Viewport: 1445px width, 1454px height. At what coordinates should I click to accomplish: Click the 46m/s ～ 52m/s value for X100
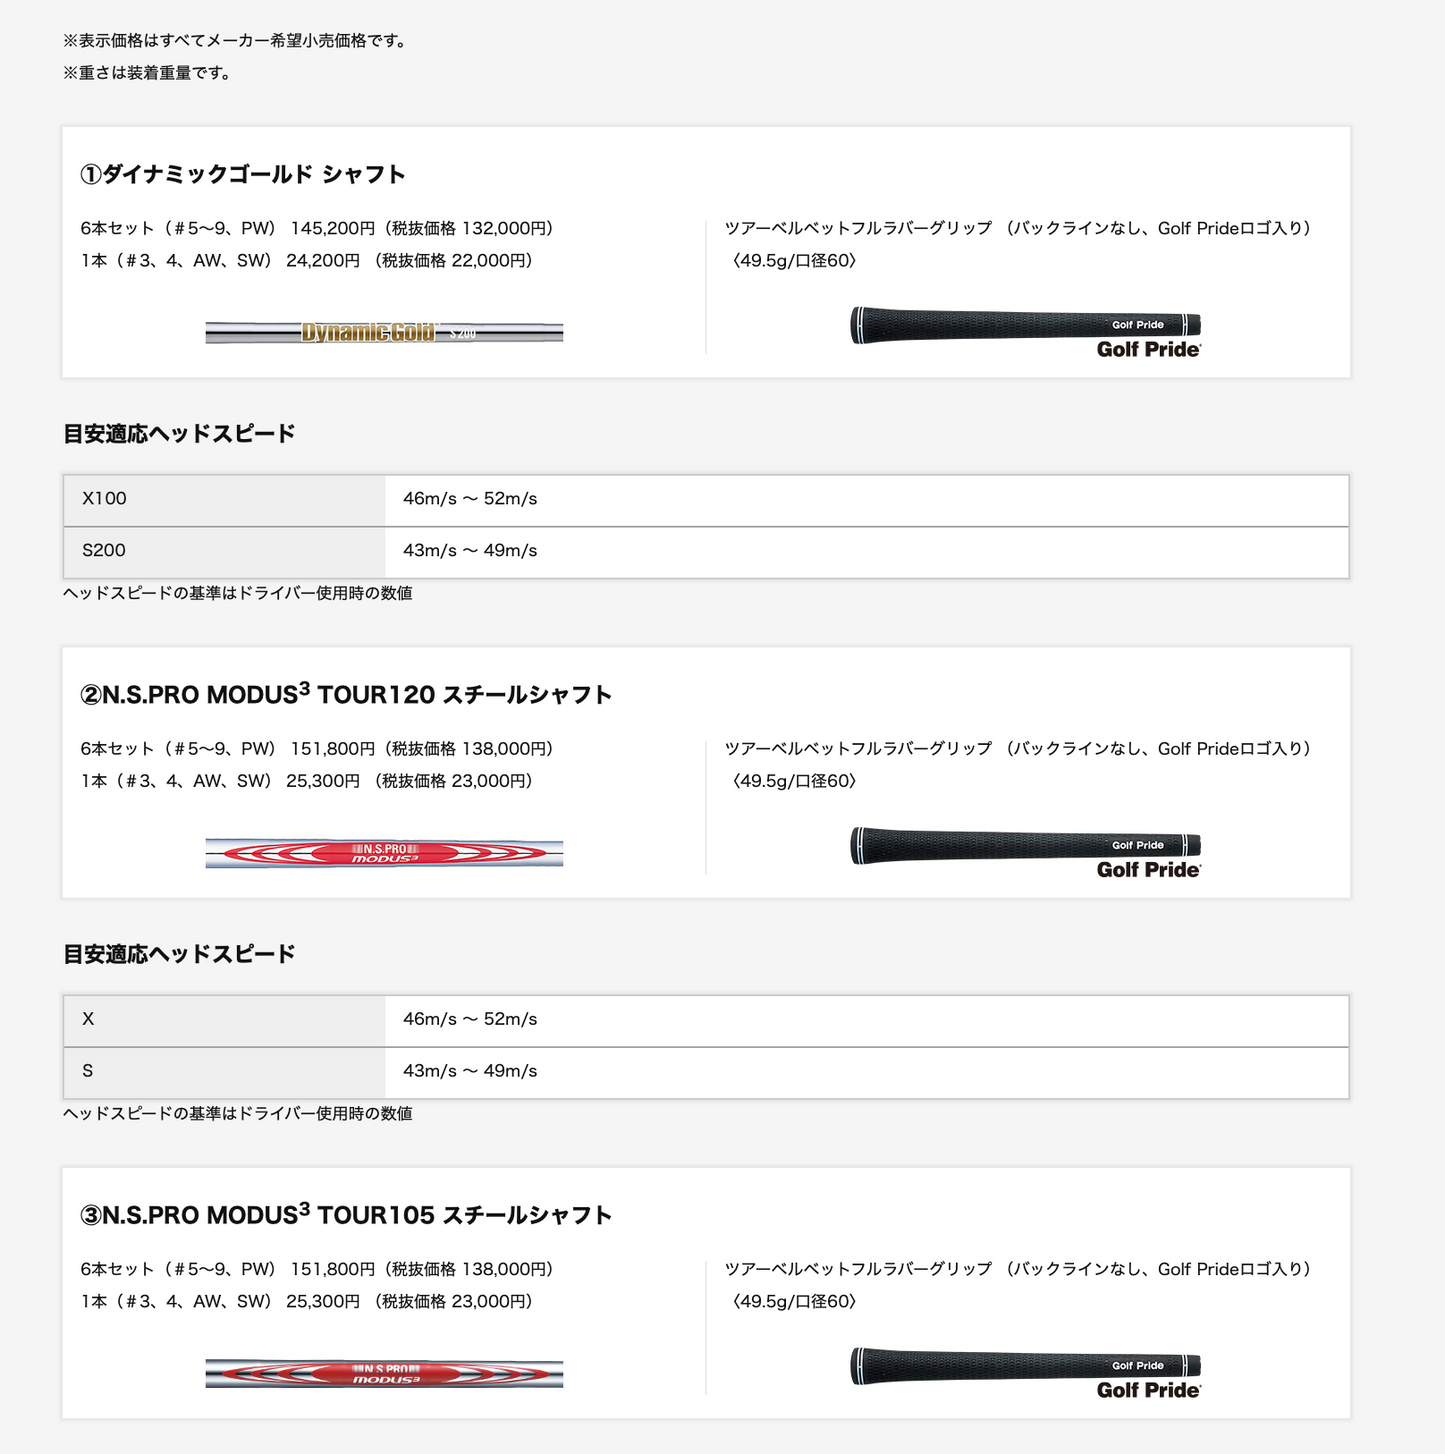[470, 499]
